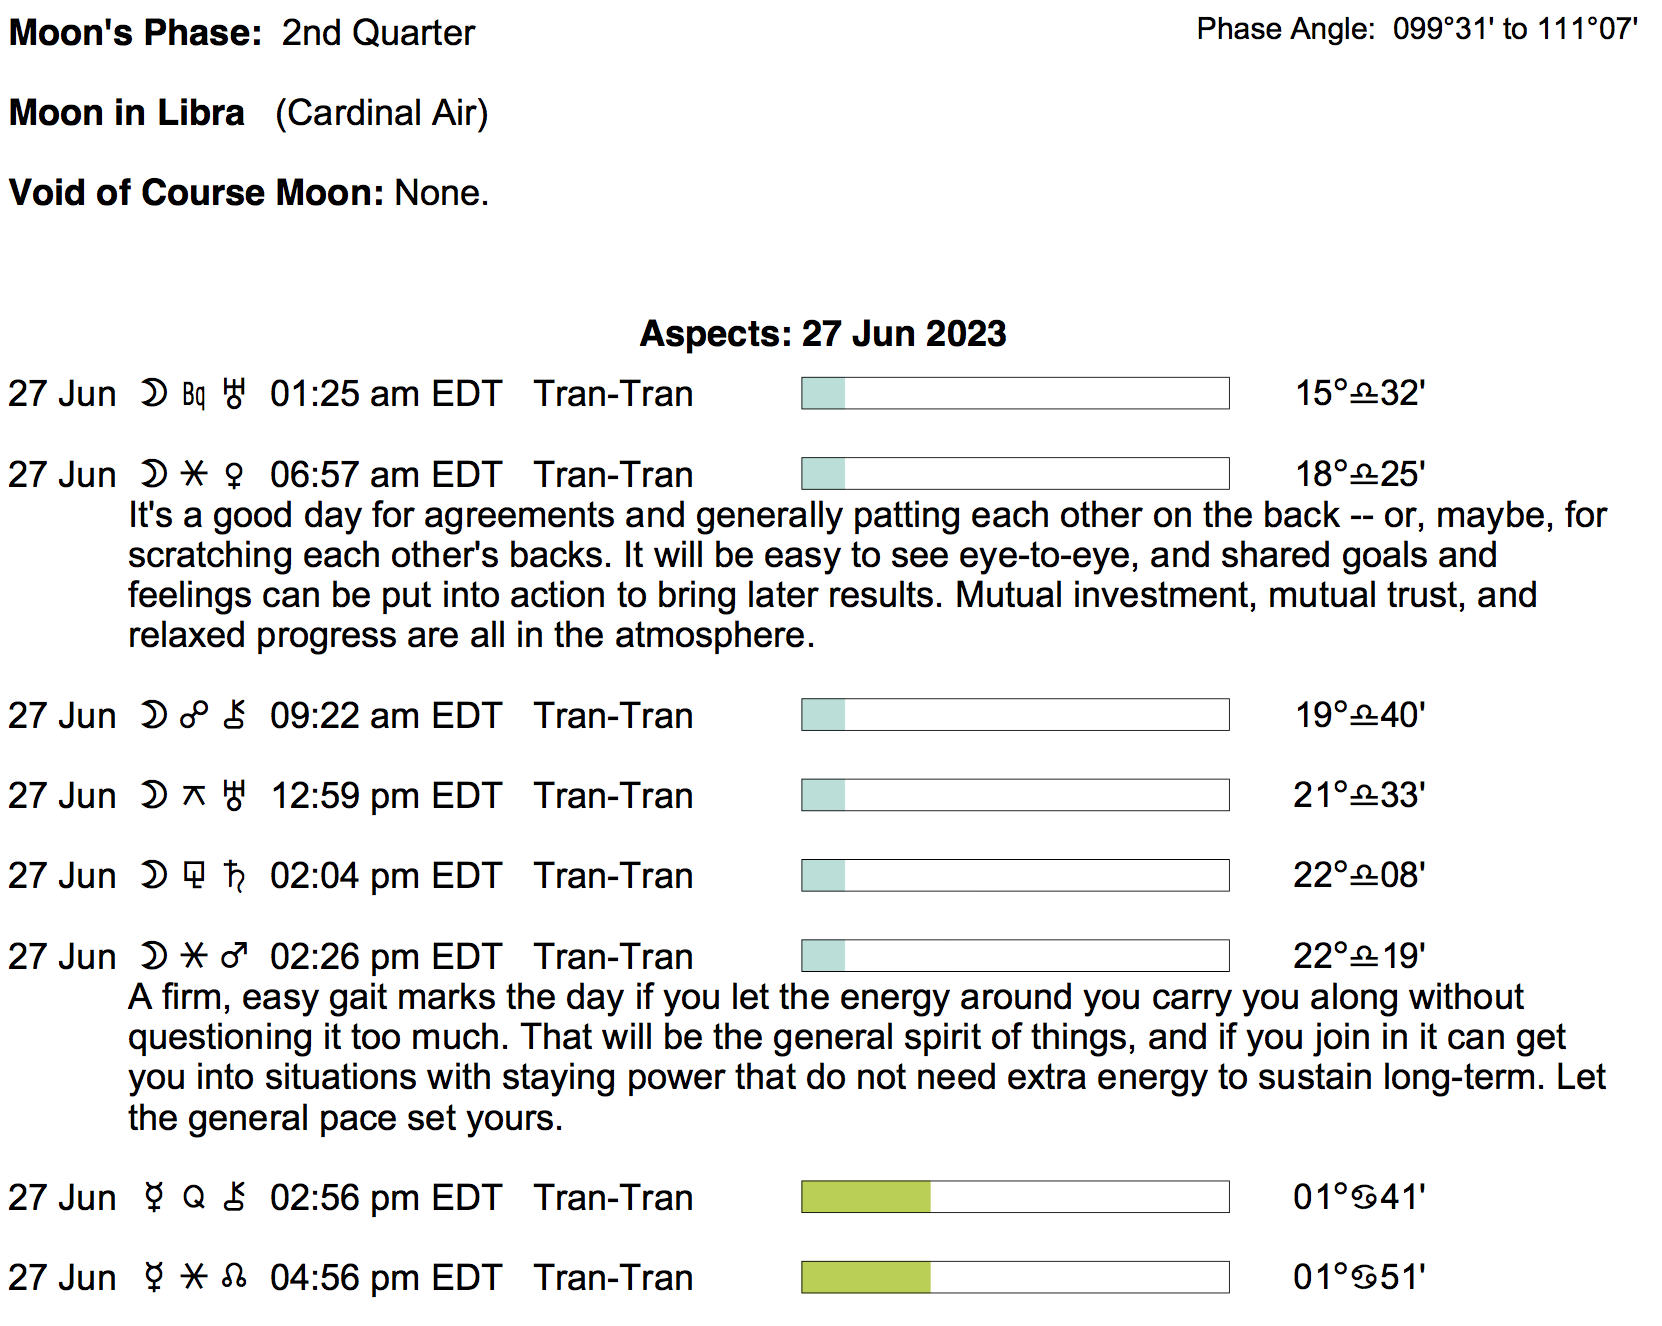Image resolution: width=1662 pixels, height=1326 pixels.
Task: Select the North Node symbol in the 04:56 pm row
Action: [x=234, y=1277]
